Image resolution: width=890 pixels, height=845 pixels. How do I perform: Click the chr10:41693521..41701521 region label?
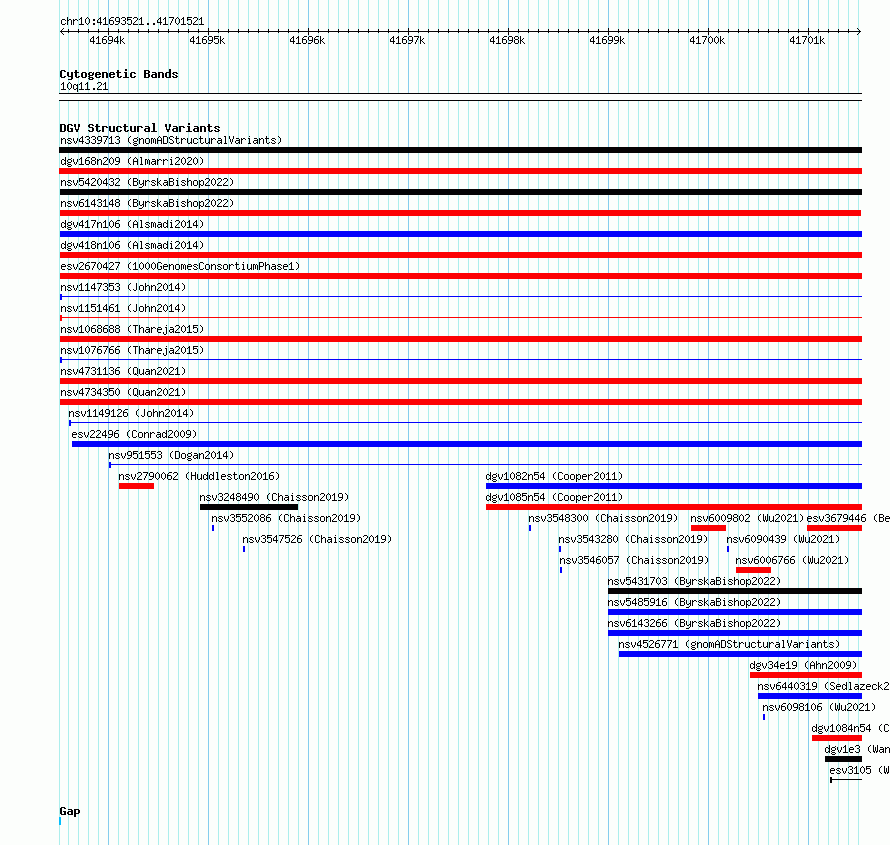coord(132,21)
